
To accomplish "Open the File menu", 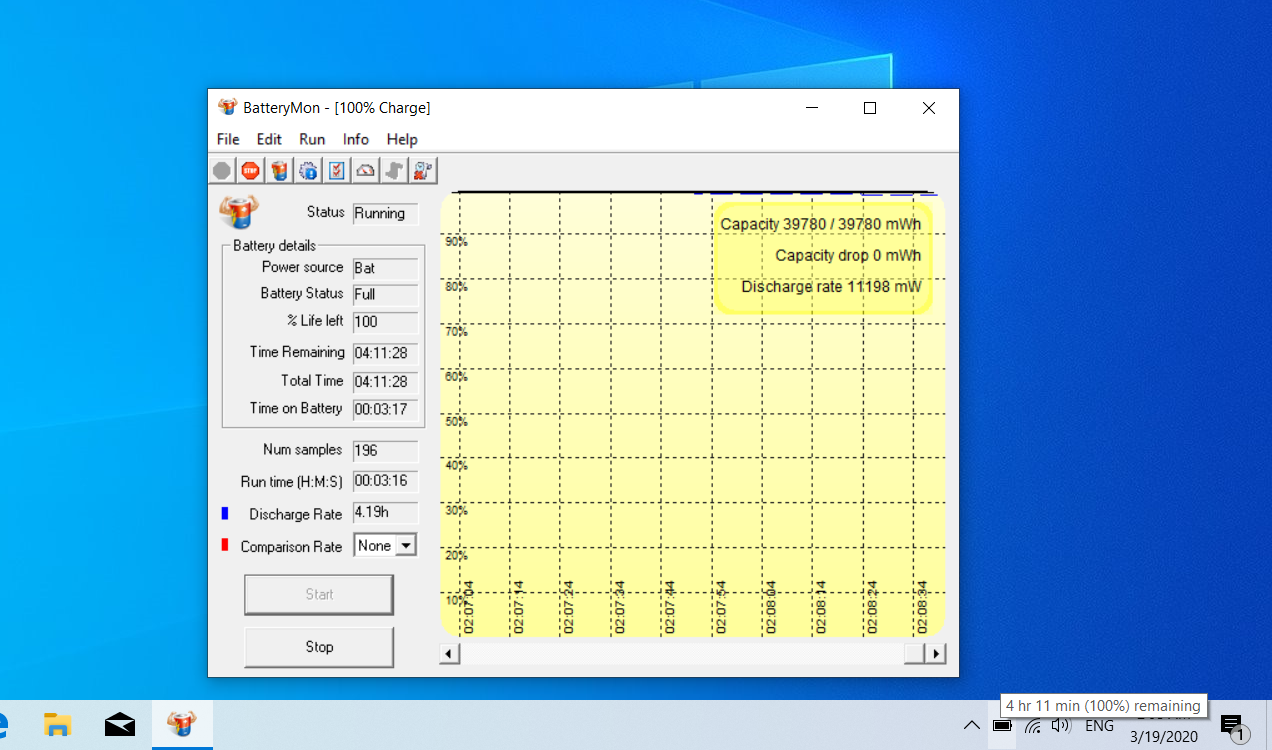I will (x=228, y=139).
